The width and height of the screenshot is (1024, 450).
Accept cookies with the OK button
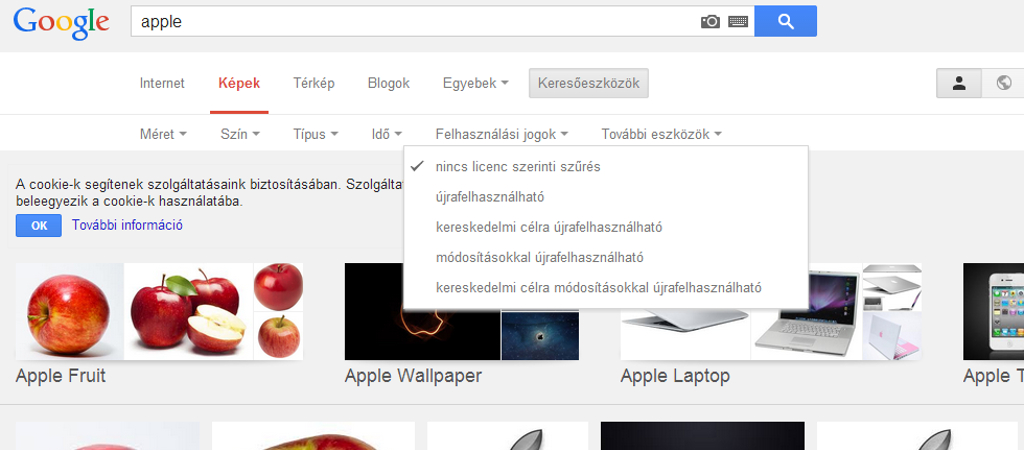pos(39,225)
